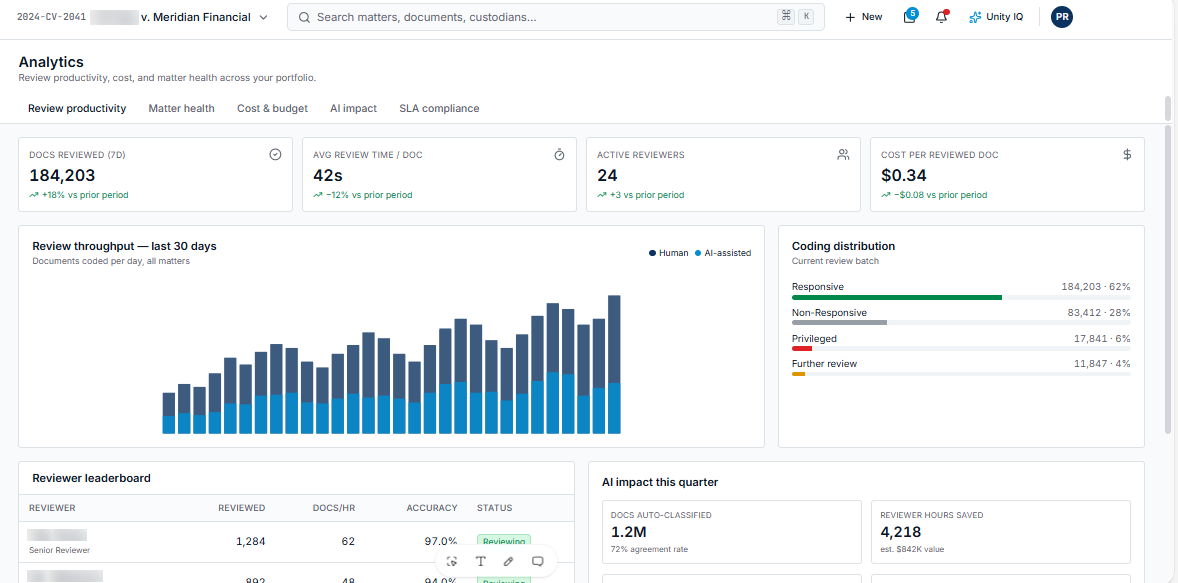Open the AI impact tab
This screenshot has height=583, width=1178.
point(353,108)
